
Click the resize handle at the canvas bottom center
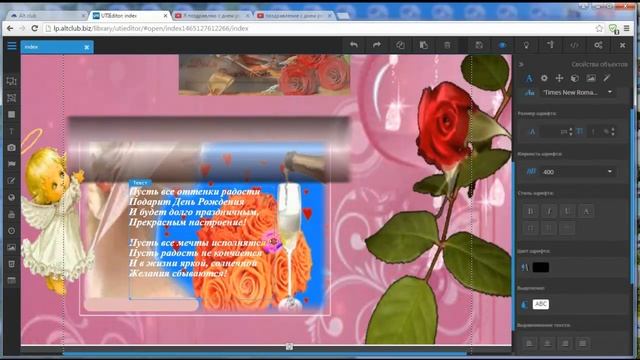click(x=289, y=347)
